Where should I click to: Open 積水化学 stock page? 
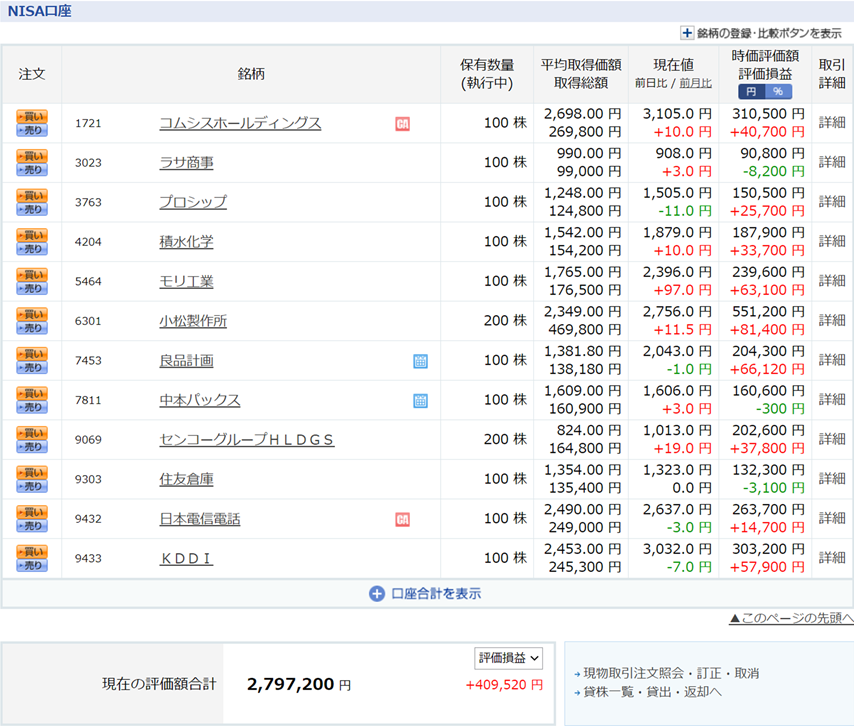coord(186,242)
